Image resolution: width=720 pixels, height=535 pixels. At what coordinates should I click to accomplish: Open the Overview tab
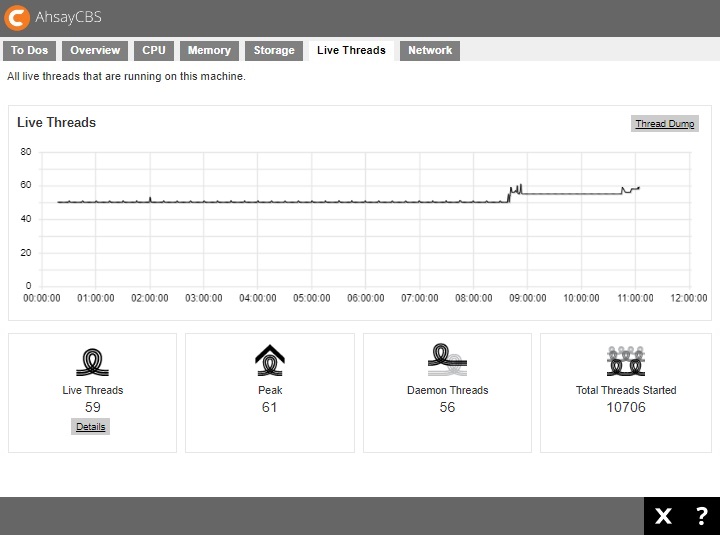point(95,50)
